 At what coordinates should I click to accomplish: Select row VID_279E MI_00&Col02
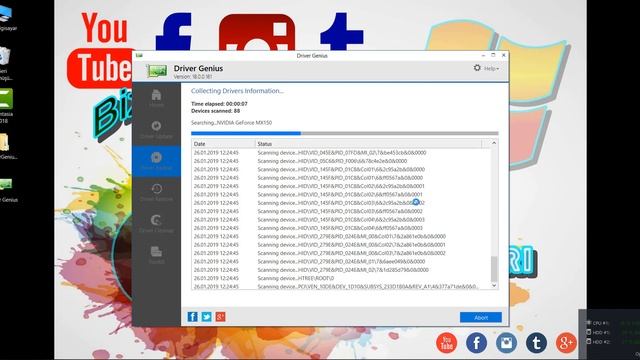341,244
